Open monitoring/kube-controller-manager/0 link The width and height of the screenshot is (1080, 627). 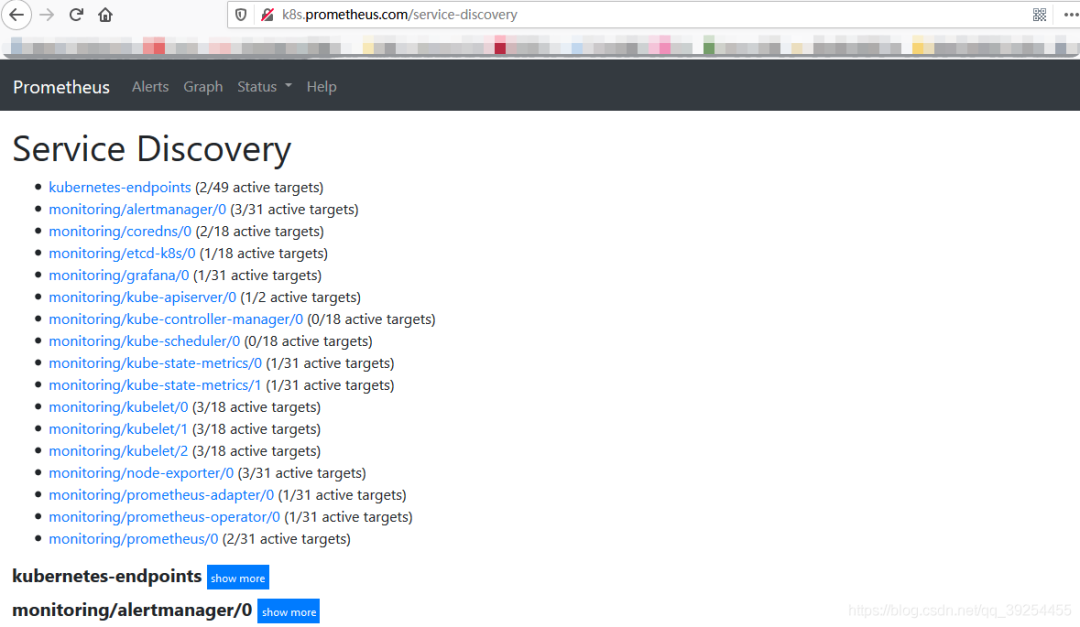click(176, 320)
